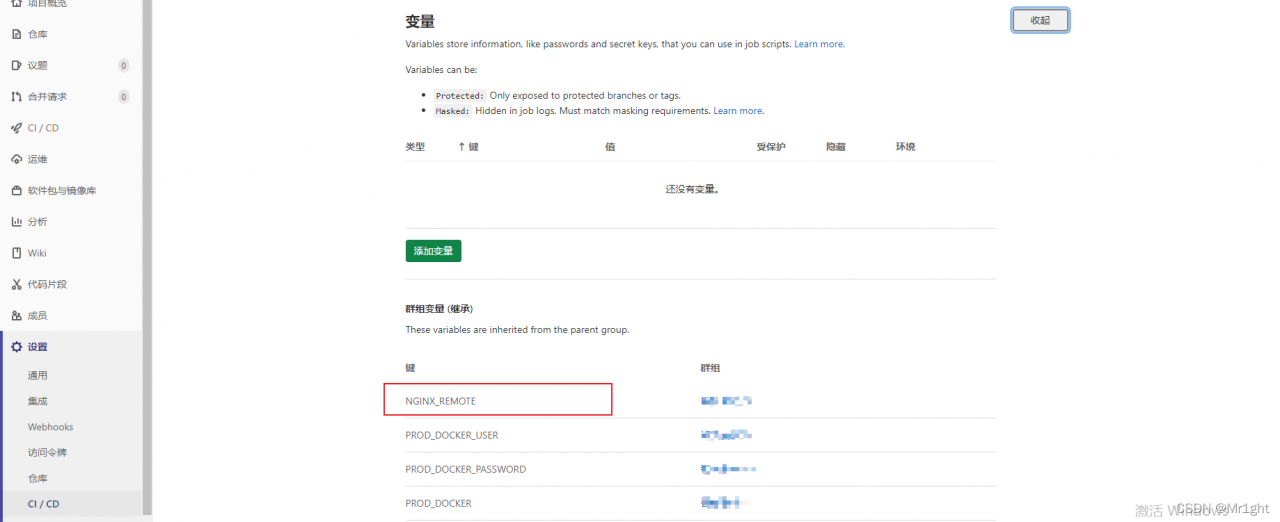
Task: Select the 访问令牌 settings submenu item
Action: (x=47, y=452)
